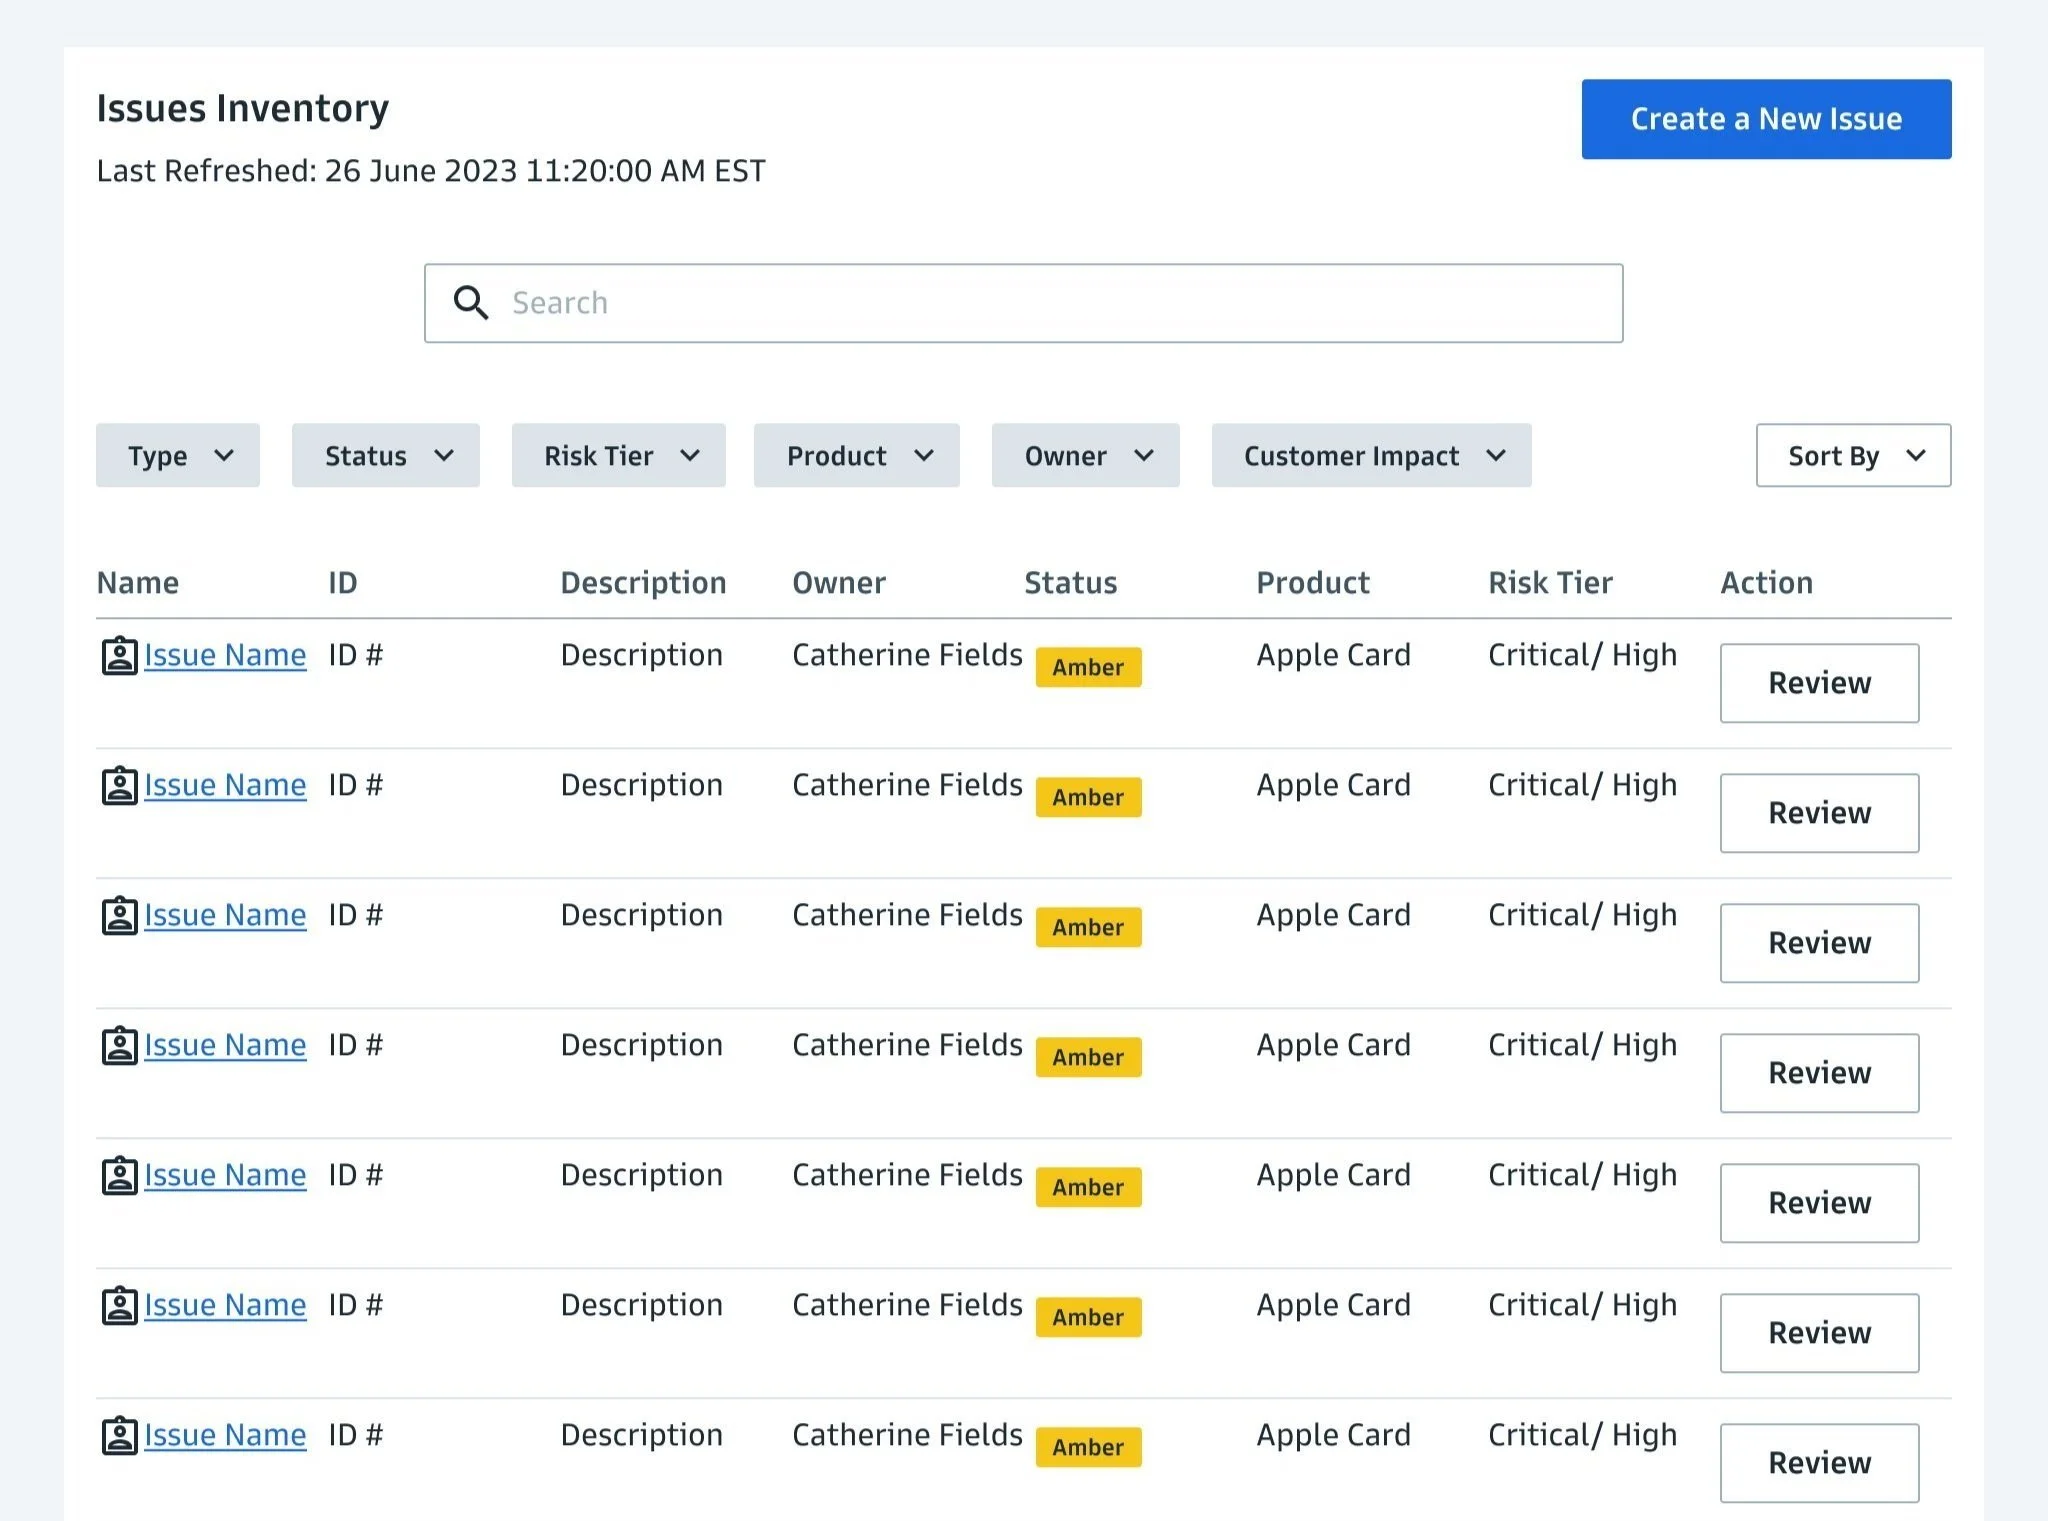Click the Last Refreshed timestamp text
This screenshot has width=2048, height=1521.
[x=431, y=171]
